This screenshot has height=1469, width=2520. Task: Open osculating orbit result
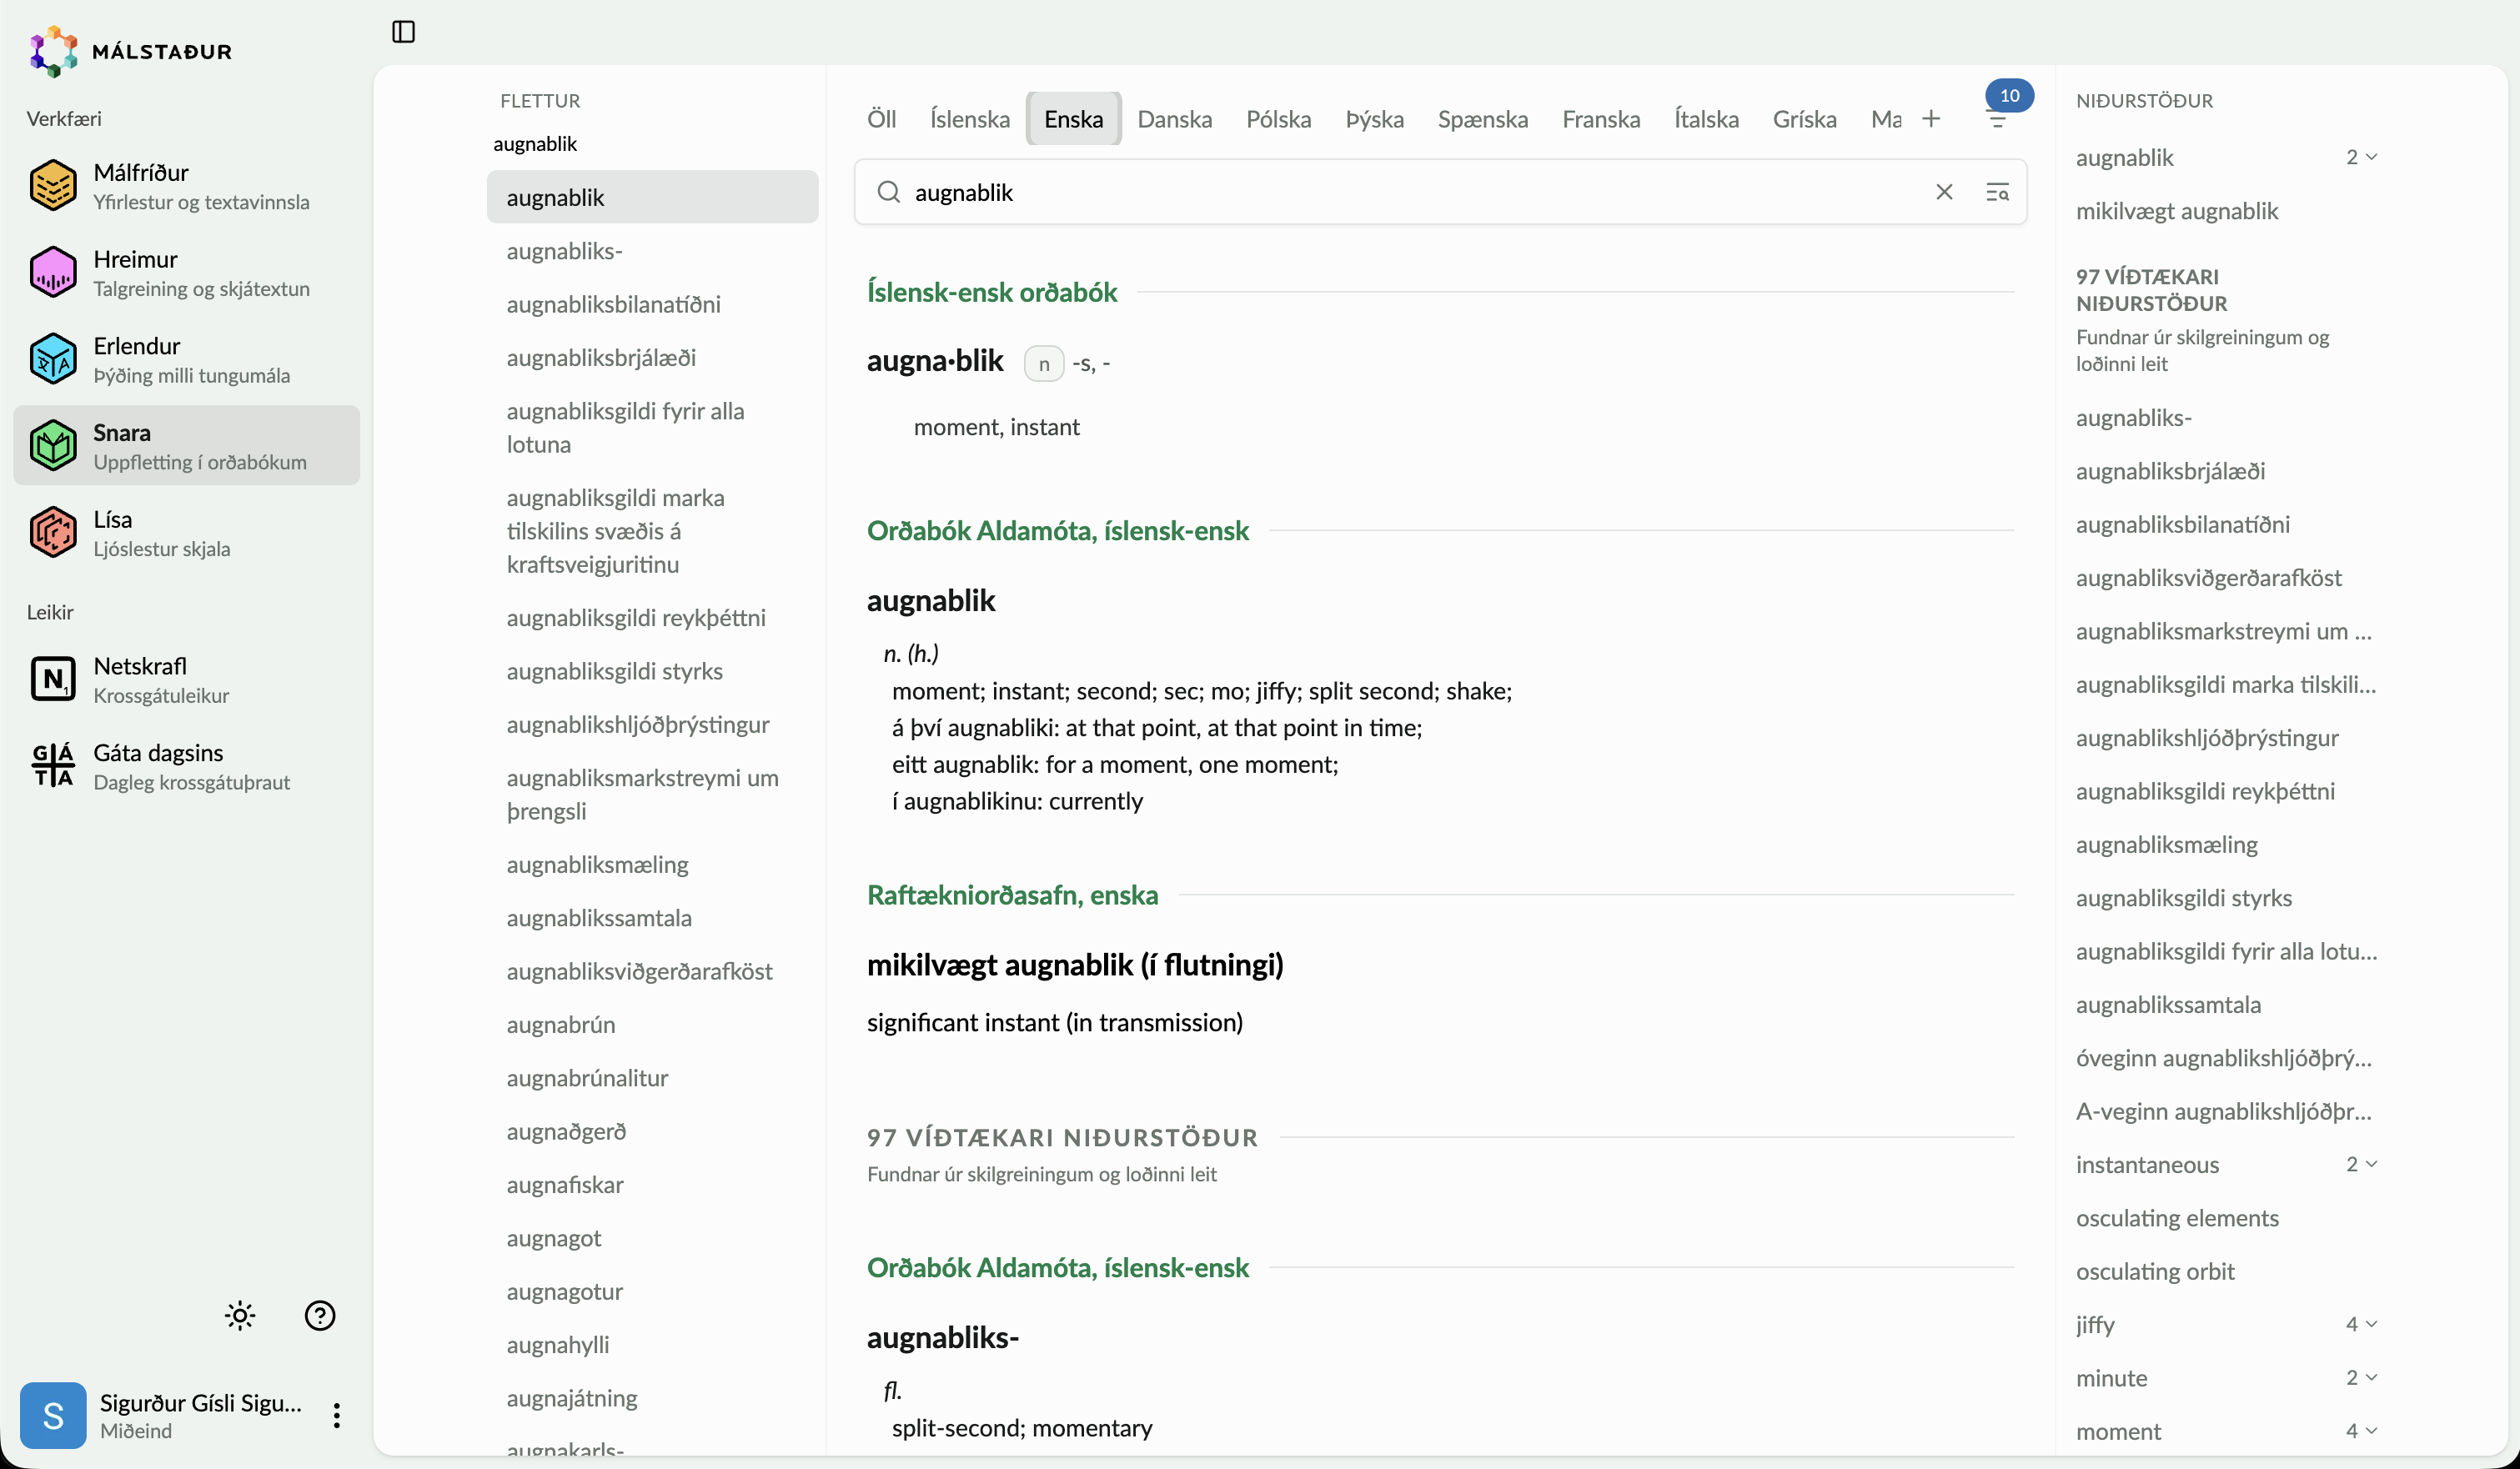pyautogui.click(x=2155, y=1271)
